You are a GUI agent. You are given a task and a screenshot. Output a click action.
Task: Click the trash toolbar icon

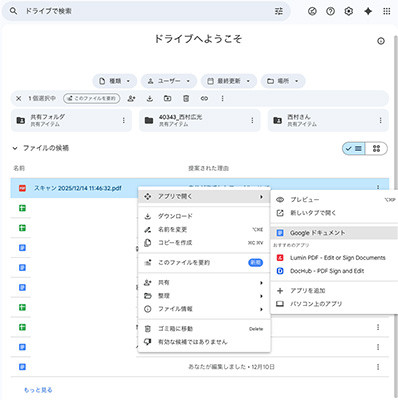tap(186, 98)
